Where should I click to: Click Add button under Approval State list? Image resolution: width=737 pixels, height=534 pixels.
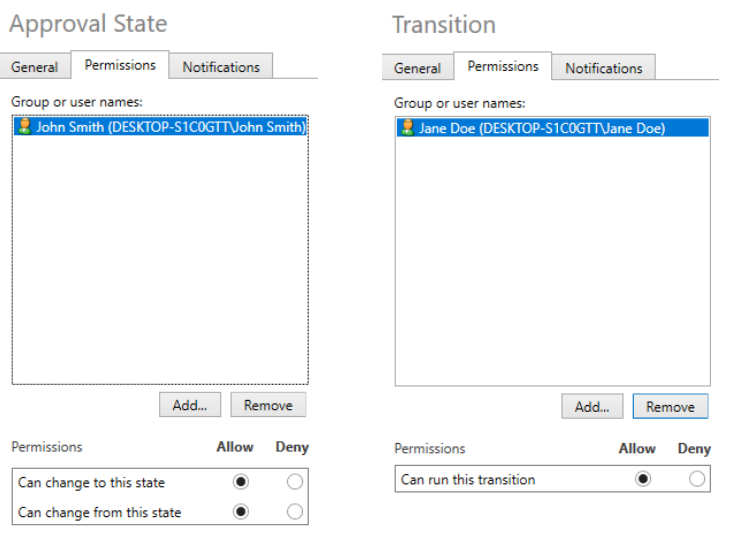tap(190, 405)
